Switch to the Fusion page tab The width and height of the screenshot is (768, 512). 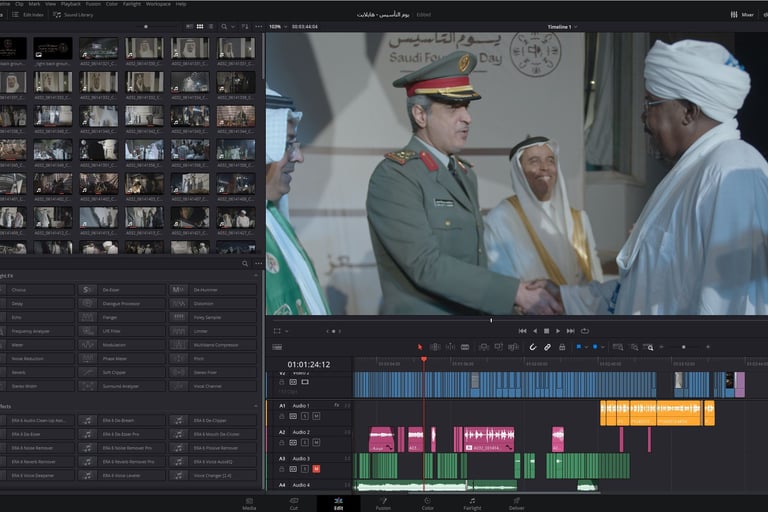click(x=383, y=504)
